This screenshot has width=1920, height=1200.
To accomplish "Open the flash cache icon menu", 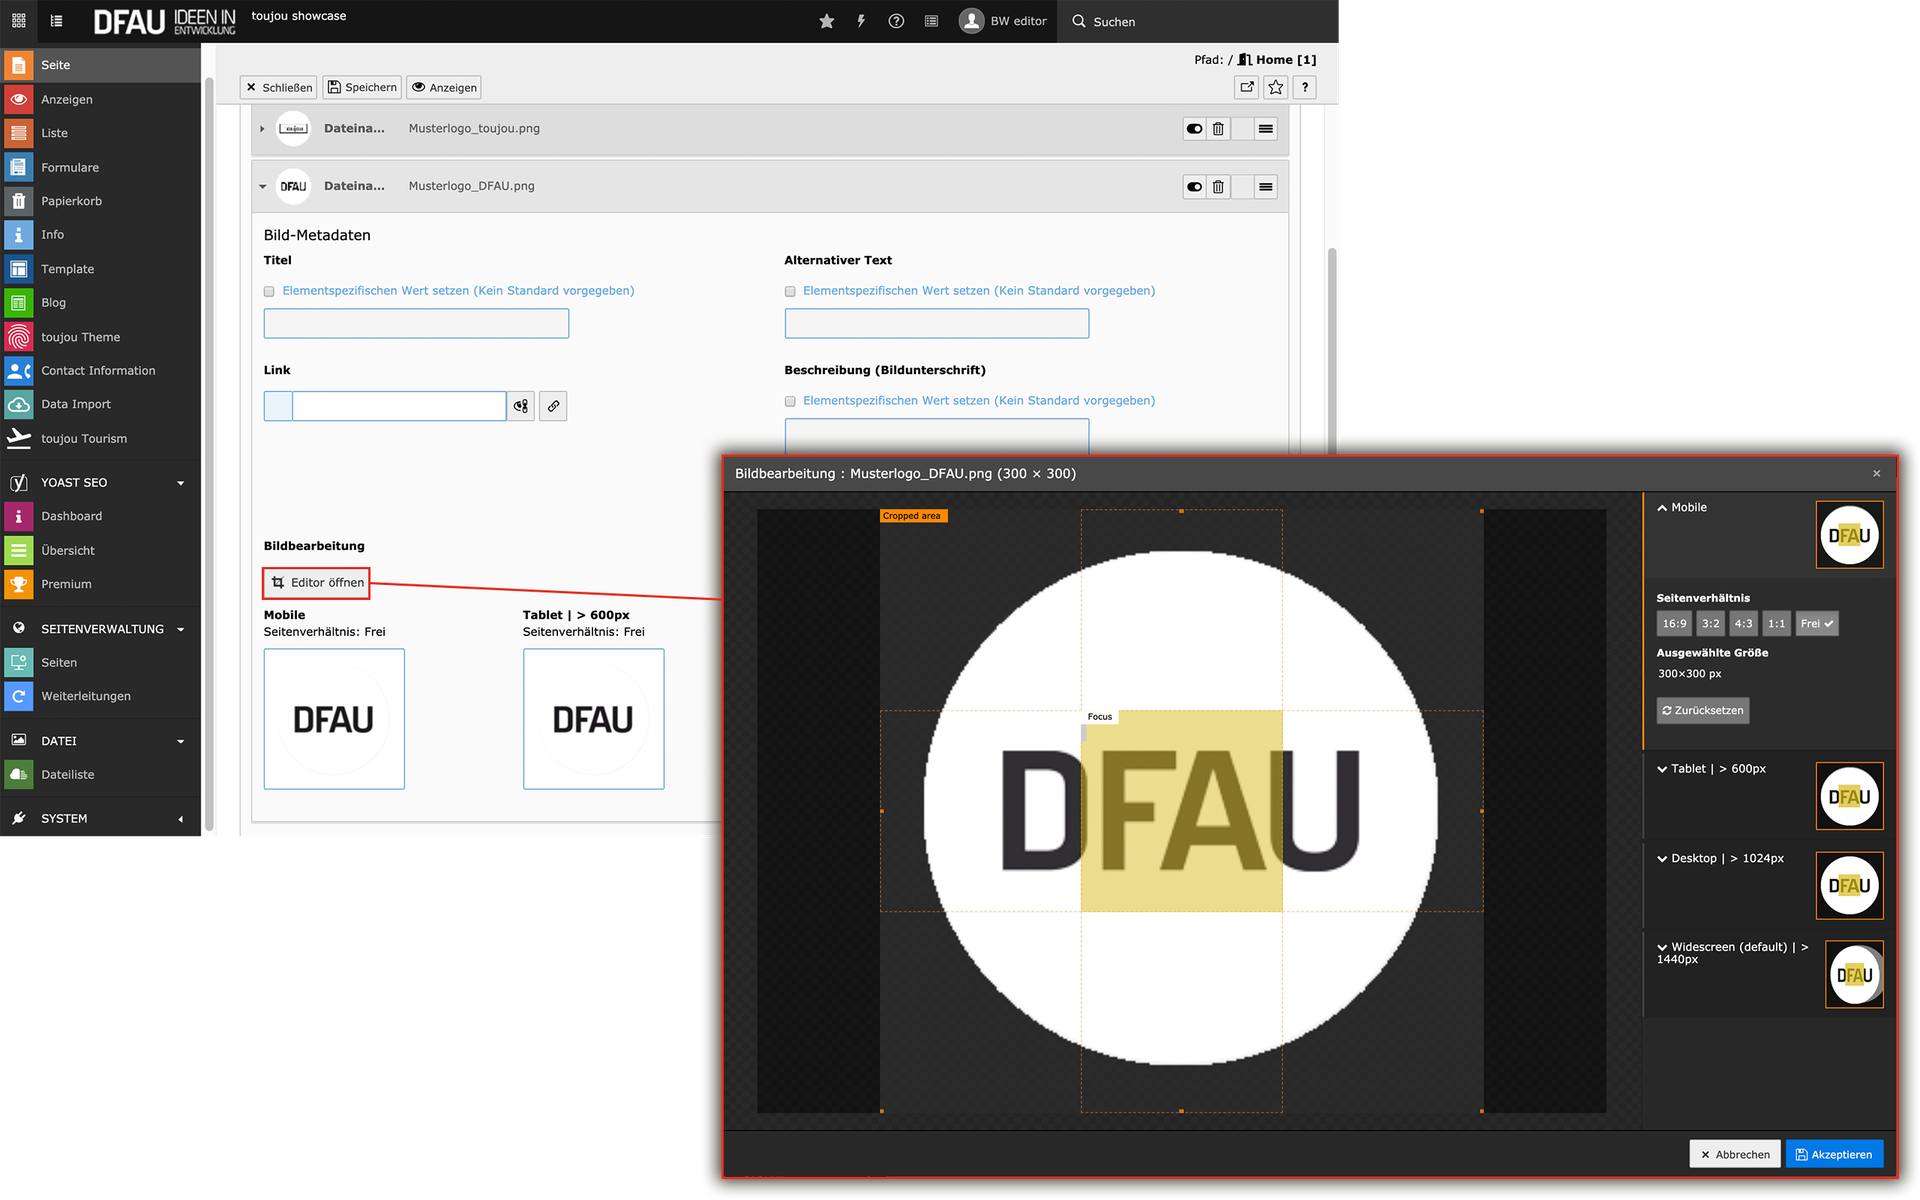I will coord(861,21).
